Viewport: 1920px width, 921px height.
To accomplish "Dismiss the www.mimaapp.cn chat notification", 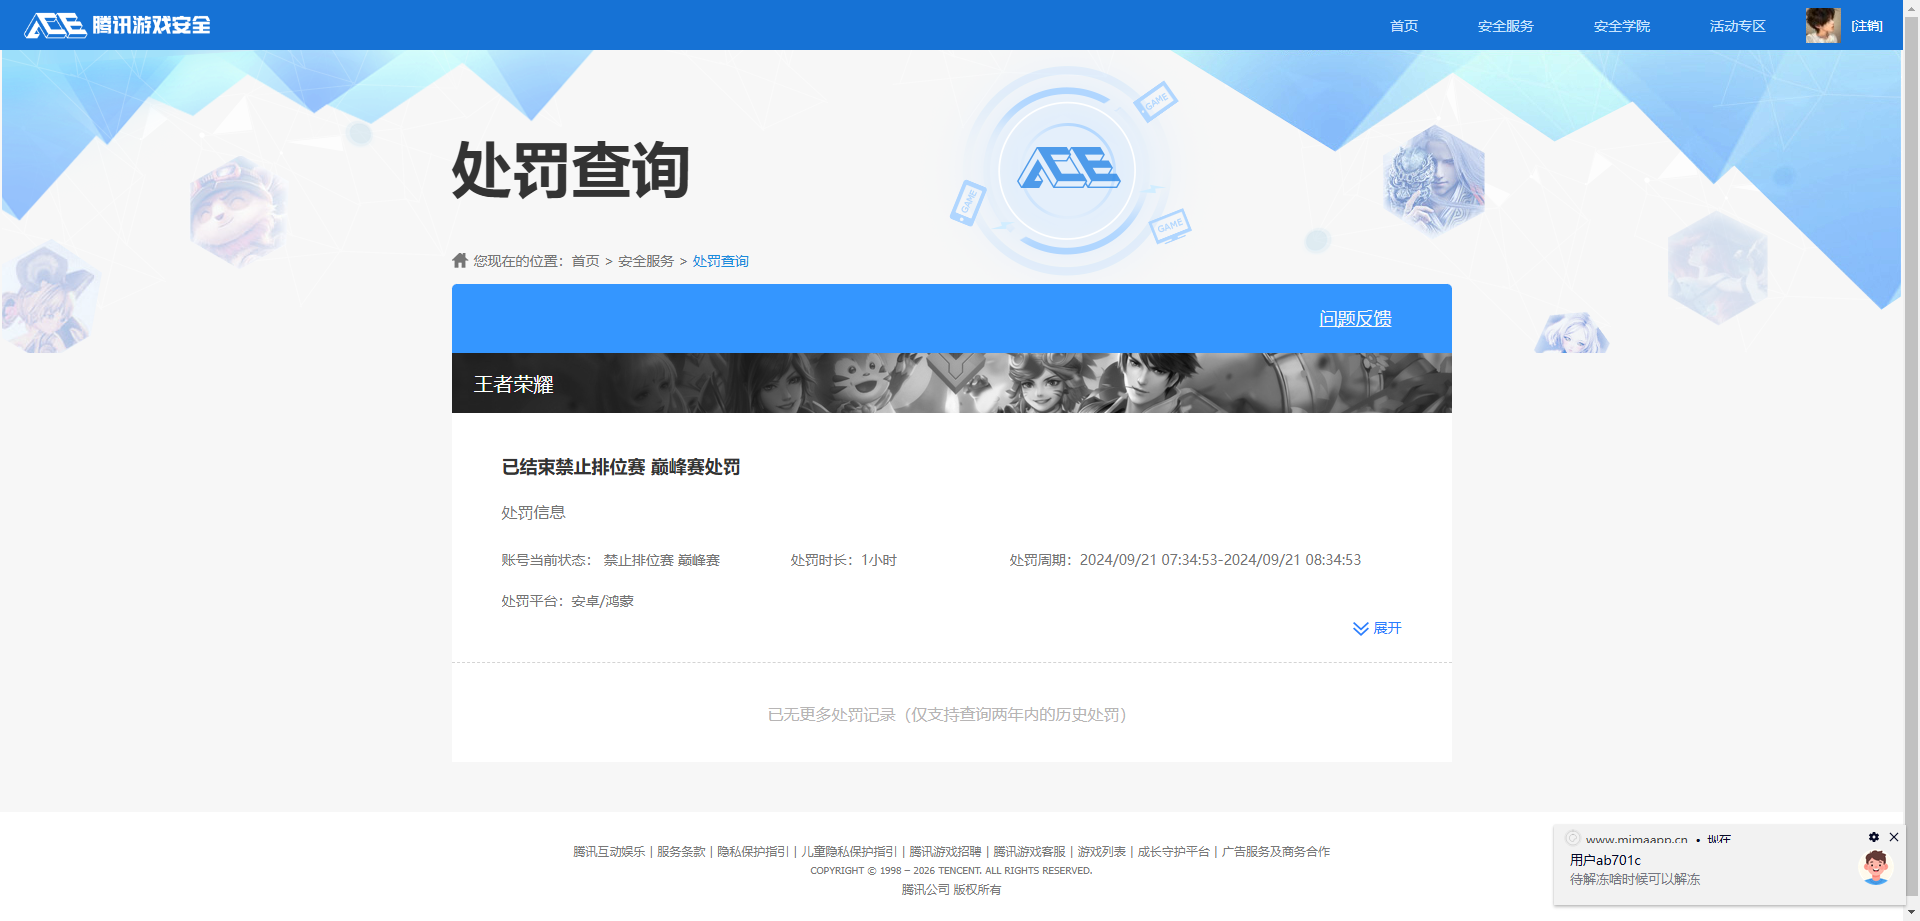I will point(1893,837).
